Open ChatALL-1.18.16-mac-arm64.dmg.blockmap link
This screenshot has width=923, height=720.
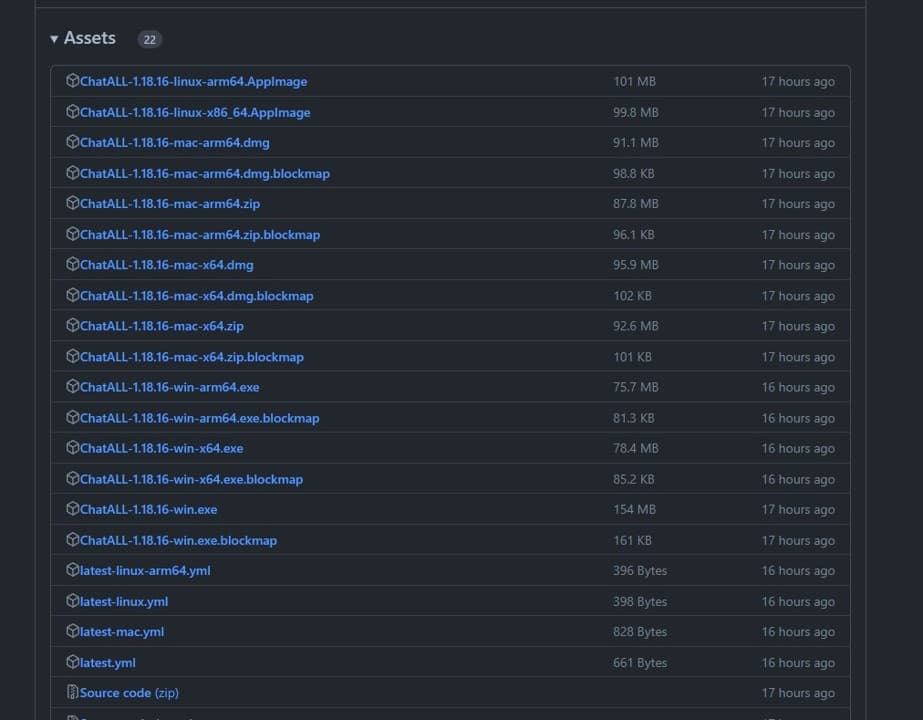(x=205, y=174)
